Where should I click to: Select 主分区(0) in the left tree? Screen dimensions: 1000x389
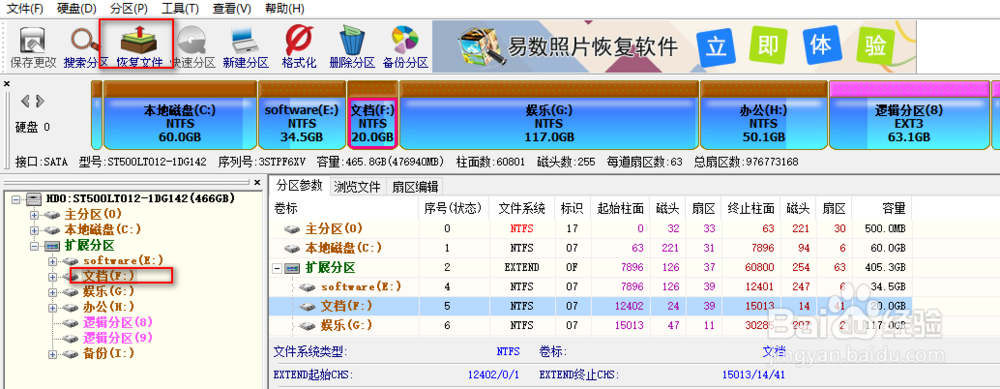click(x=92, y=214)
